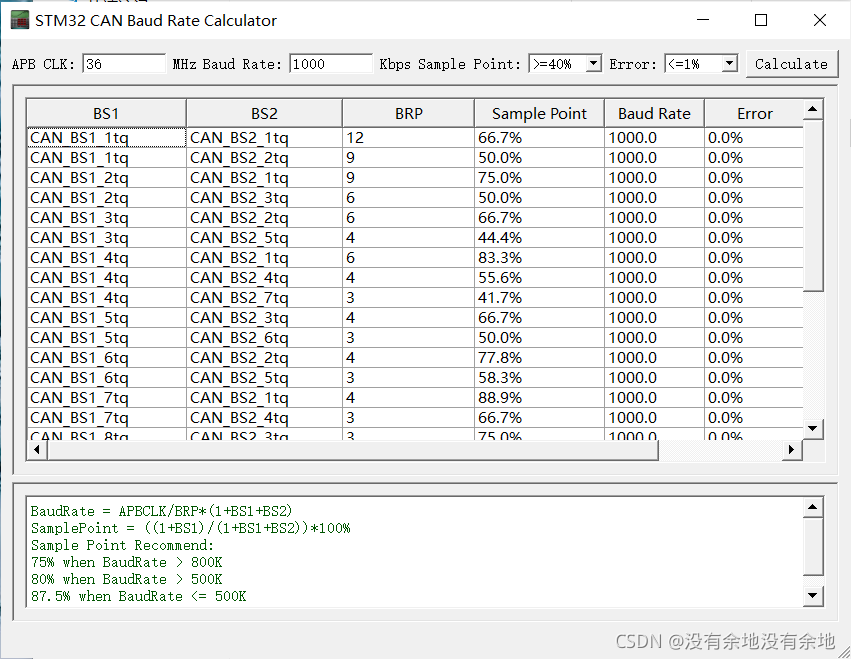Screen dimensions: 851x659
Task: Click the Error column header
Action: pos(754,113)
